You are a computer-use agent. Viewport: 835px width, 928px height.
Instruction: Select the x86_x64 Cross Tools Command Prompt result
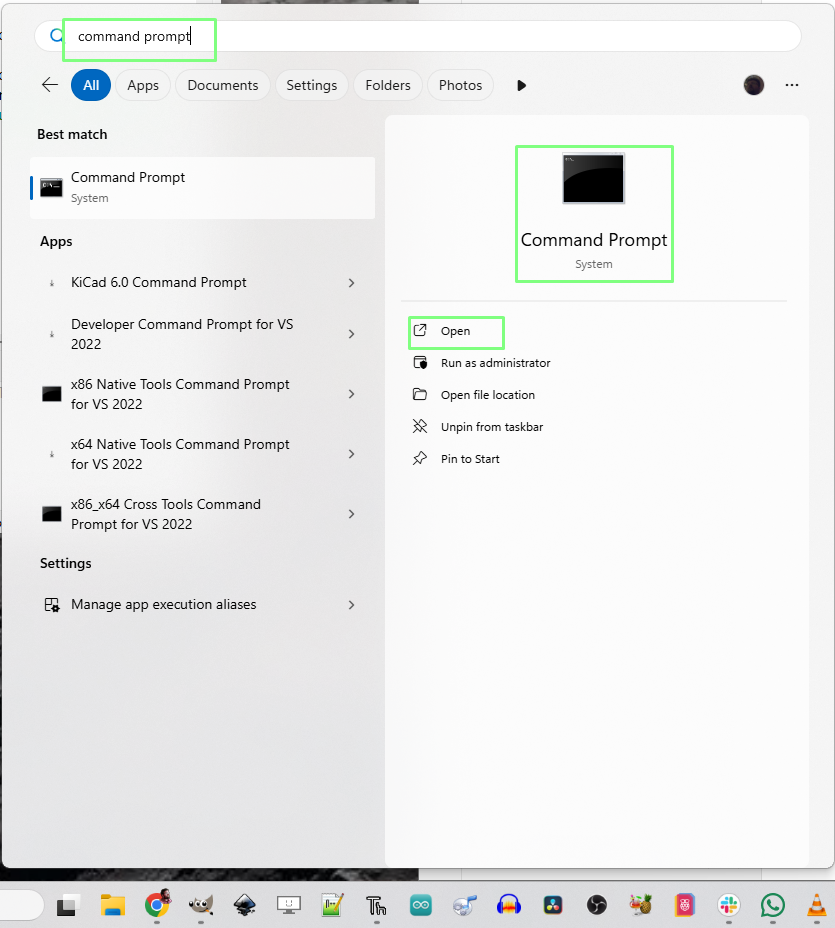click(x=202, y=514)
